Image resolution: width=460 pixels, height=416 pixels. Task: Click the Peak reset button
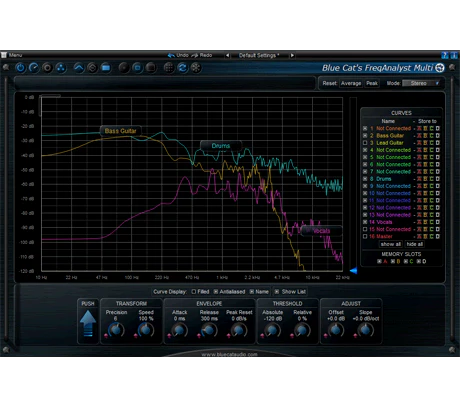(x=372, y=83)
